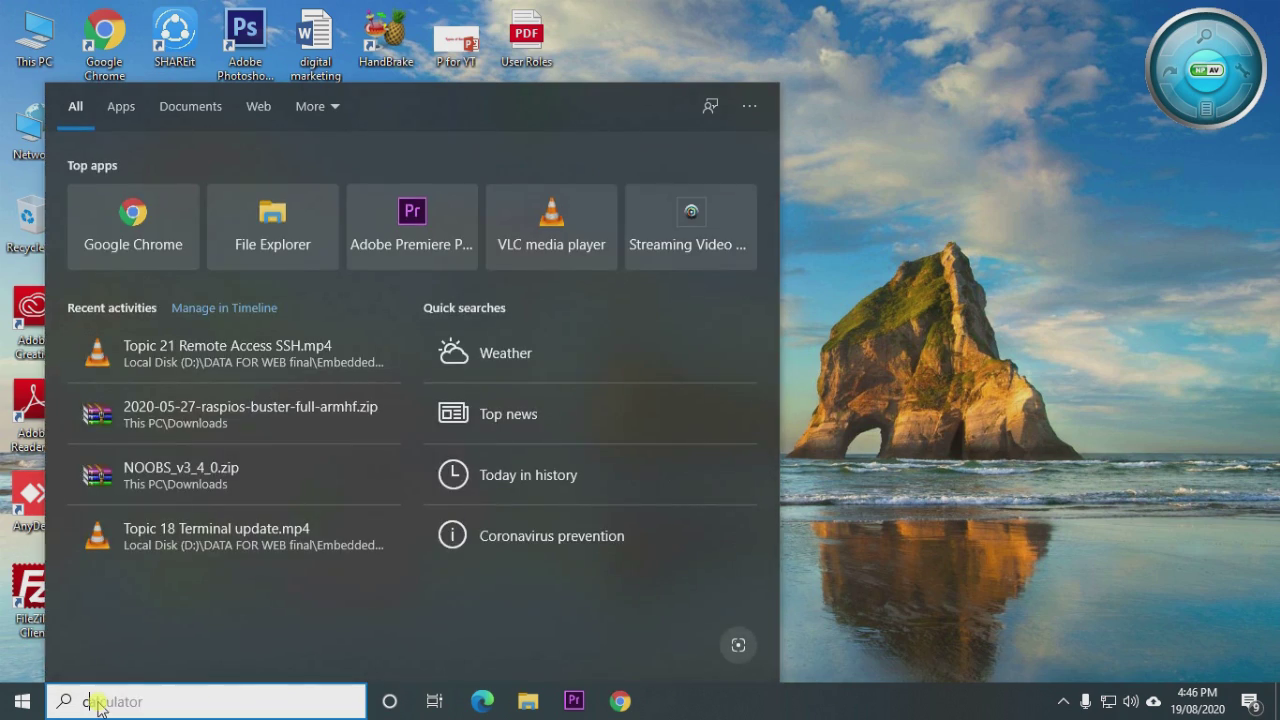Click the Cortana circle on taskbar
This screenshot has width=1280, height=720.
390,701
